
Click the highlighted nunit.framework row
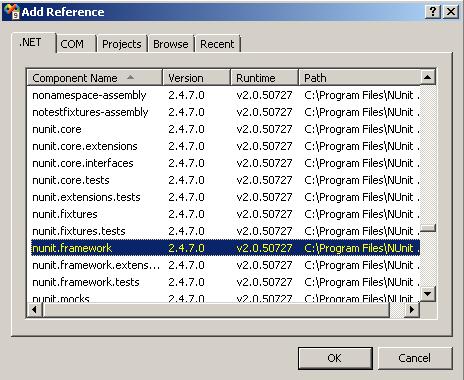225,248
